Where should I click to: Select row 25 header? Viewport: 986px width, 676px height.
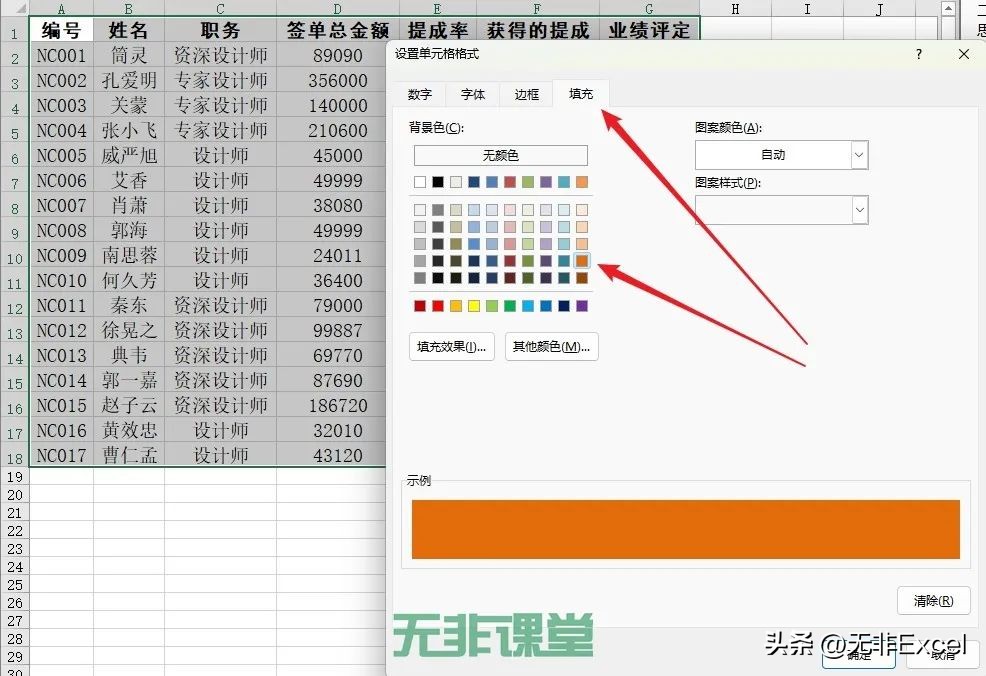14,585
